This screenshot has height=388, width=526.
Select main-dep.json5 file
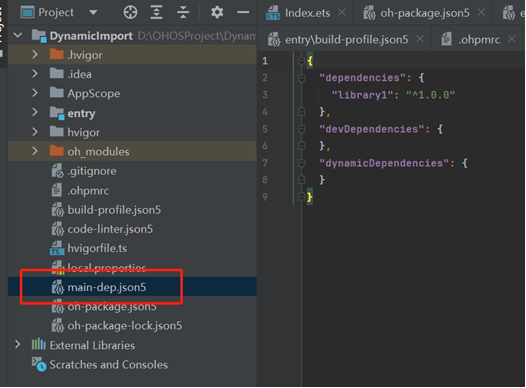[x=107, y=287]
